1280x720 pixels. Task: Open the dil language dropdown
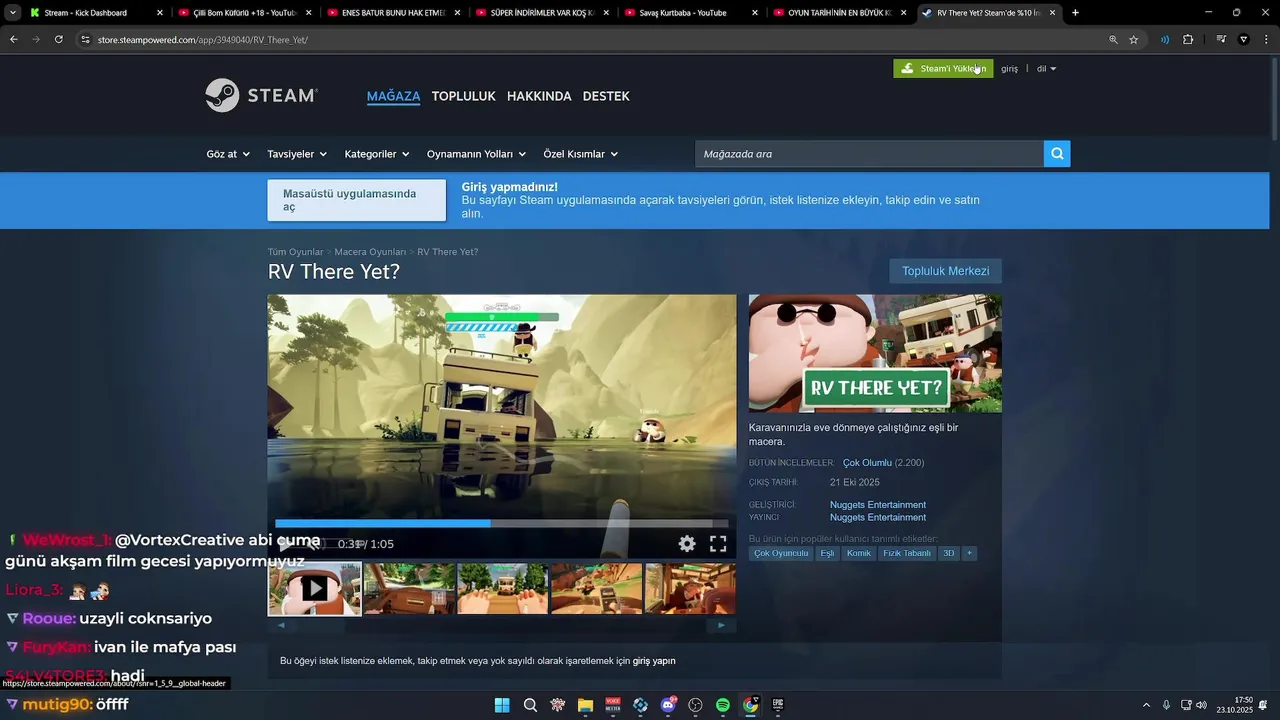pyautogui.click(x=1046, y=69)
